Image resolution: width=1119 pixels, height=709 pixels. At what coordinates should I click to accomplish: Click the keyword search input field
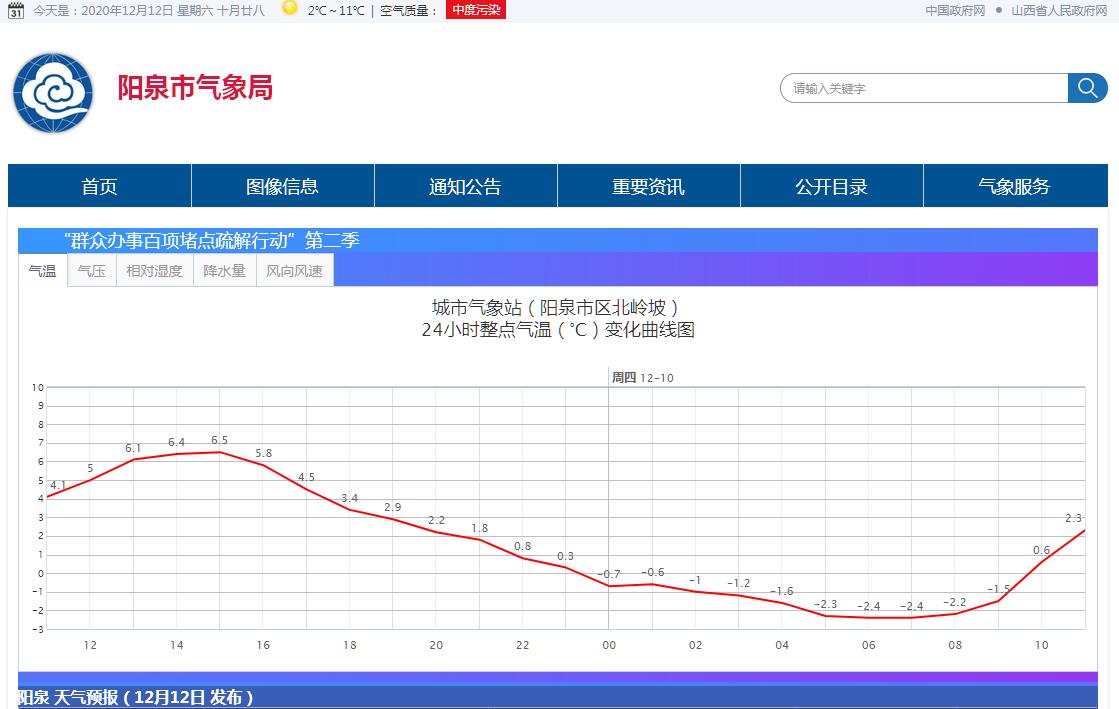pos(923,88)
